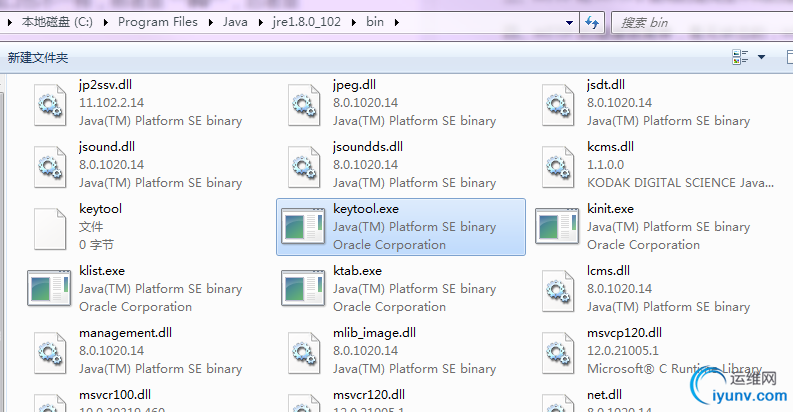Click the 0 字节 size text
The height and width of the screenshot is (412, 793).
[x=97, y=245]
